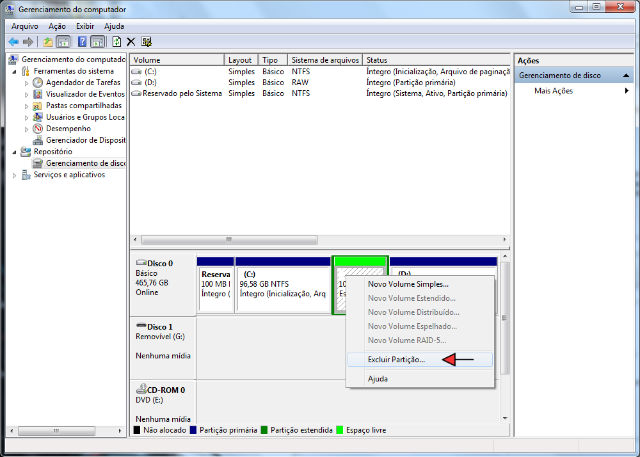Expand Serviços e aplicativos arrow
This screenshot has height=457, width=640.
point(15,175)
